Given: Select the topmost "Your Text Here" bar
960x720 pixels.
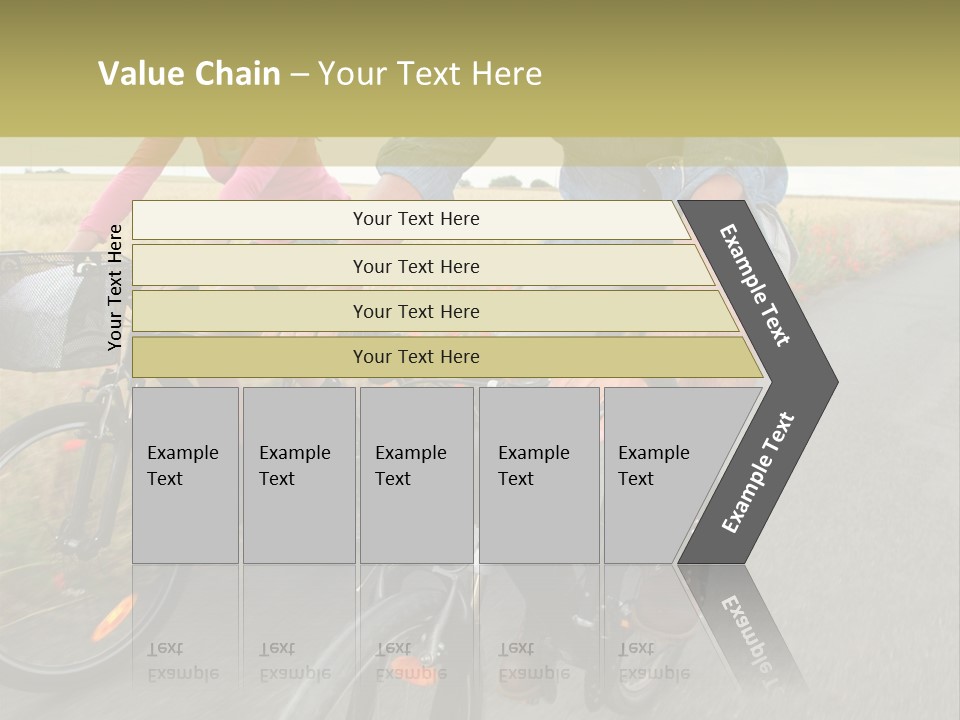Looking at the screenshot, I should tap(415, 219).
